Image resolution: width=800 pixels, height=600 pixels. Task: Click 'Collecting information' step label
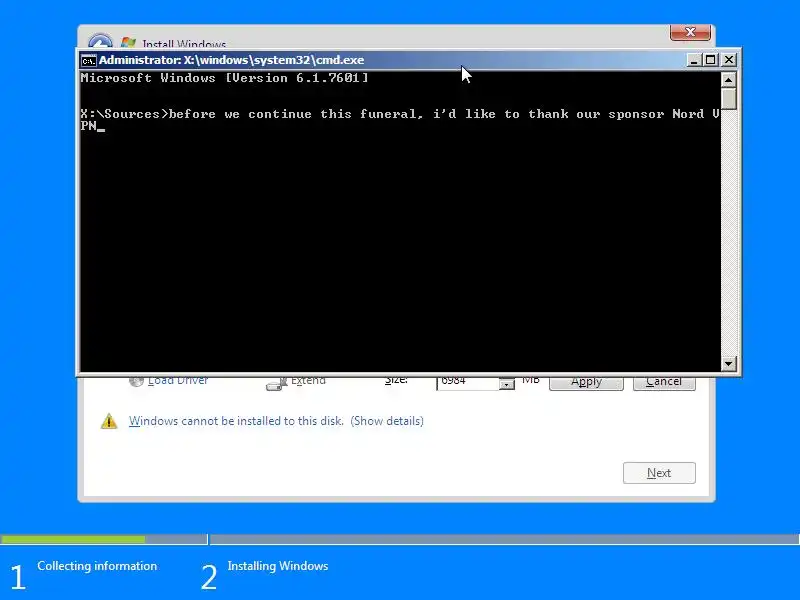point(97,566)
